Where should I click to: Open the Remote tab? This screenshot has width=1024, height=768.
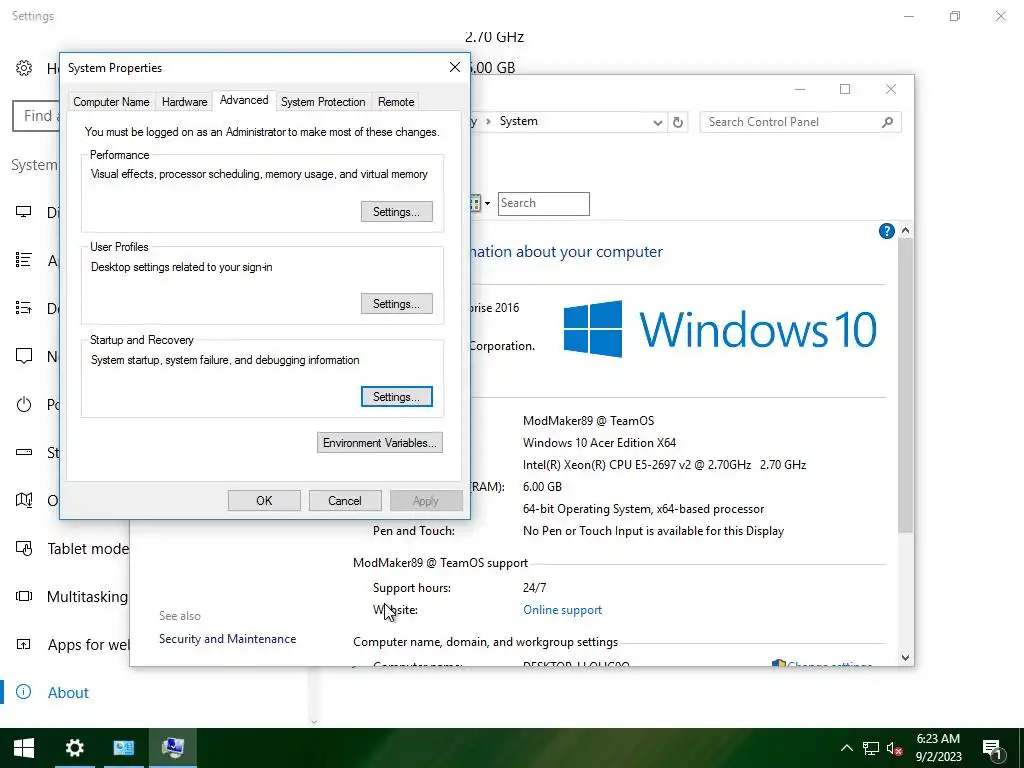396,102
